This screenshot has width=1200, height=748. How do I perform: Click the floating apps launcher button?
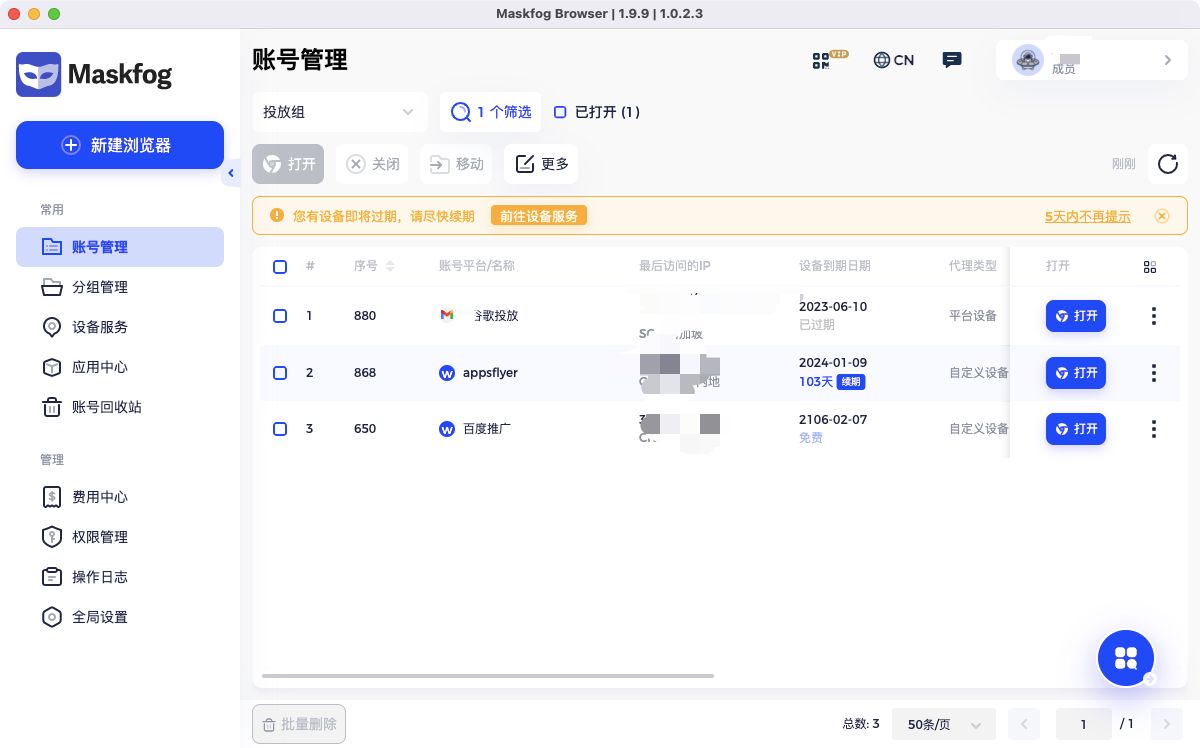tap(1126, 658)
